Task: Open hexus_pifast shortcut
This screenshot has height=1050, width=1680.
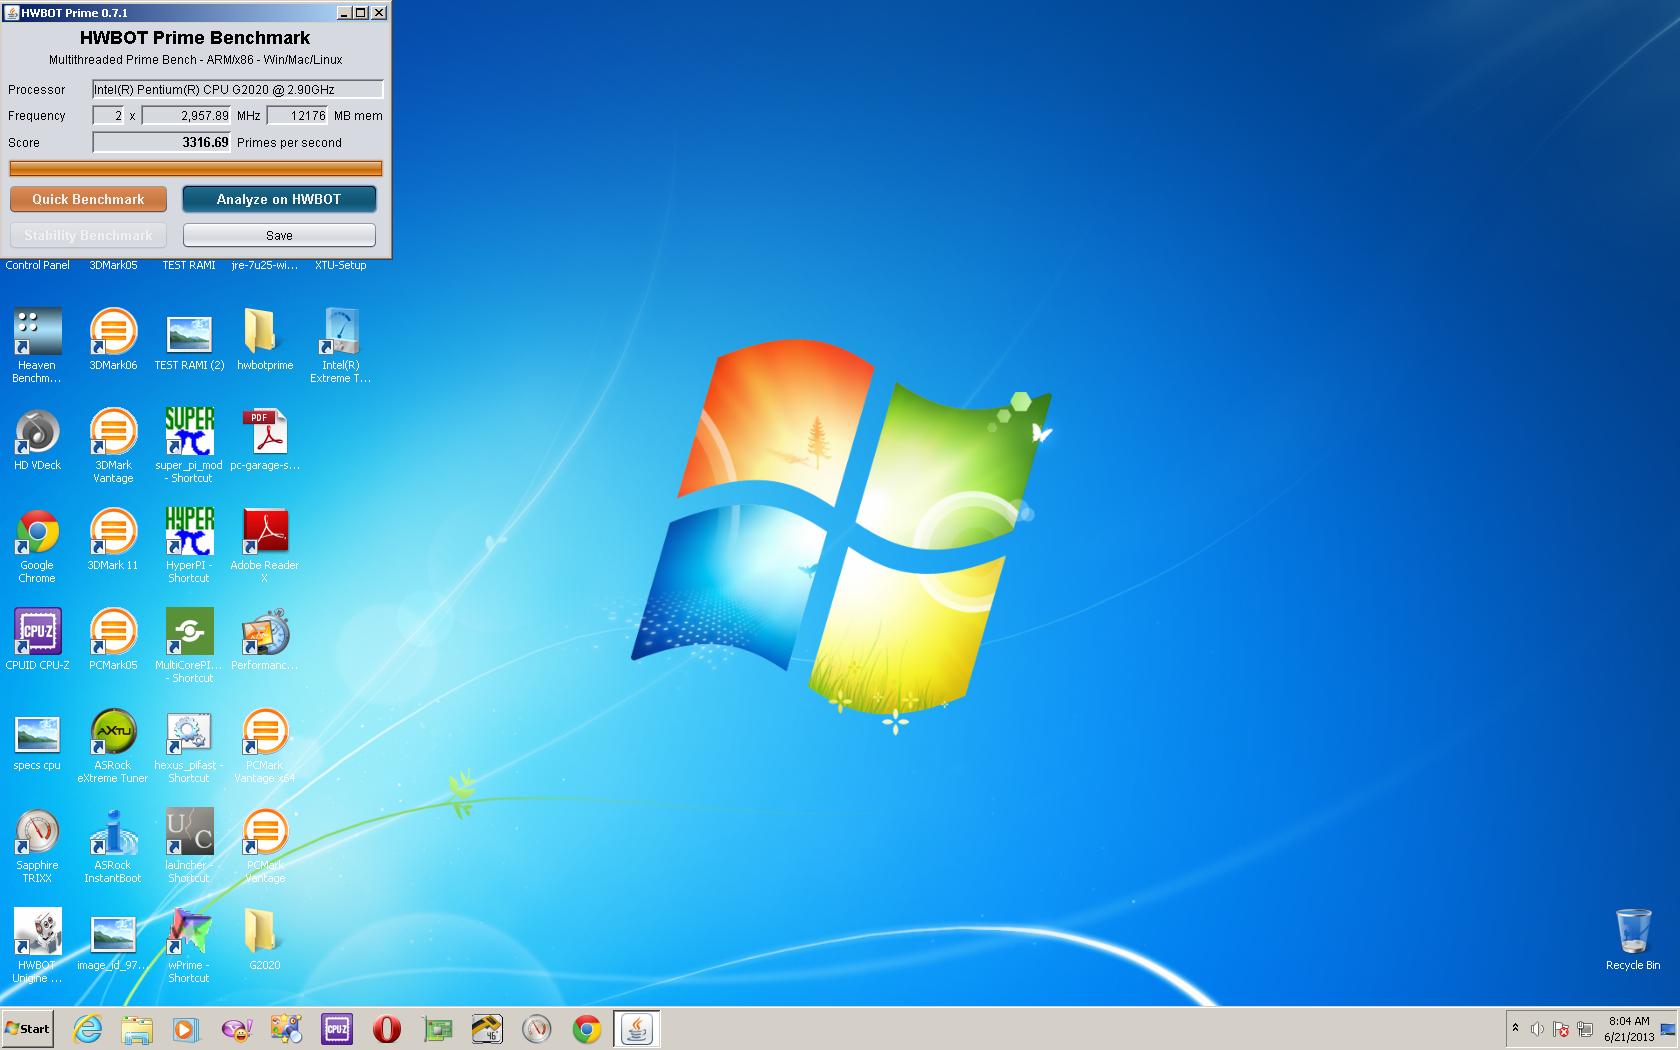Action: point(189,745)
